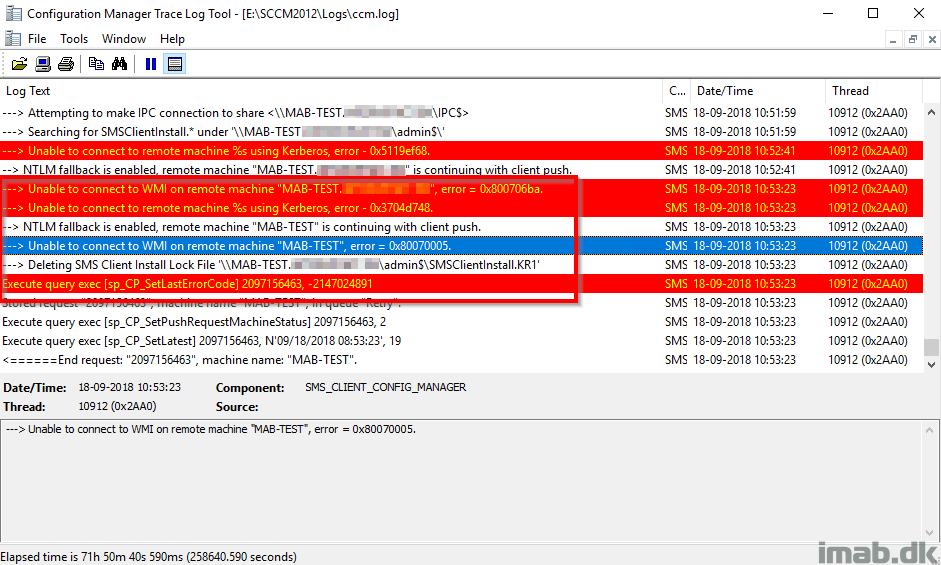Viewport: 941px width, 565px height.
Task: Open the Tools menu
Action: pyautogui.click(x=74, y=39)
